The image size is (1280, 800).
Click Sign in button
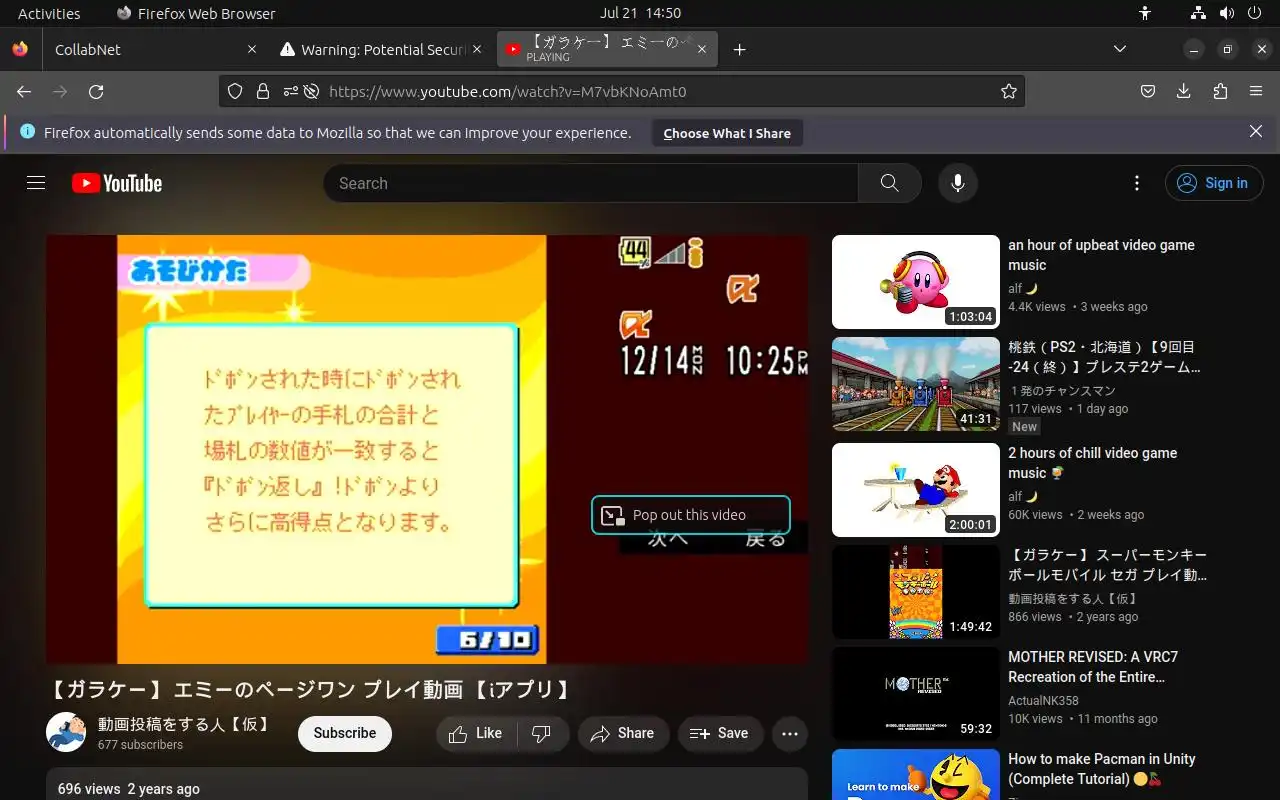tap(1214, 183)
